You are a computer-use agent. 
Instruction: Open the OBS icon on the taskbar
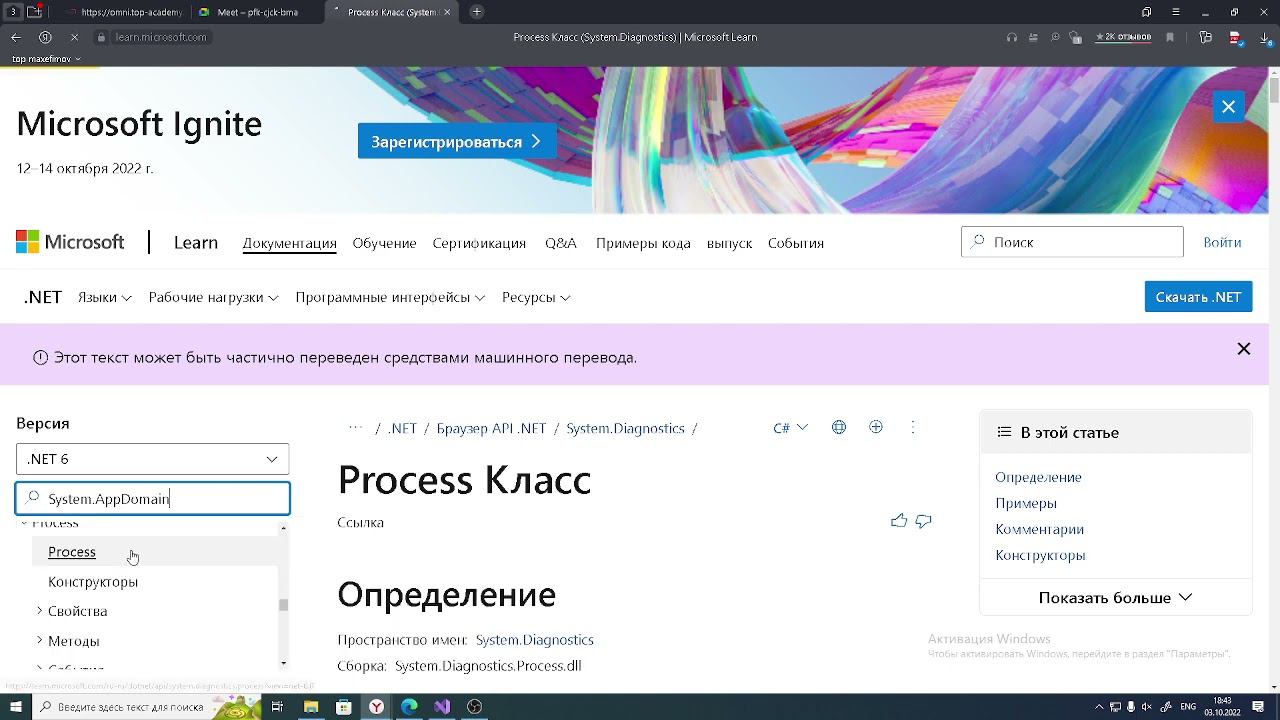475,707
